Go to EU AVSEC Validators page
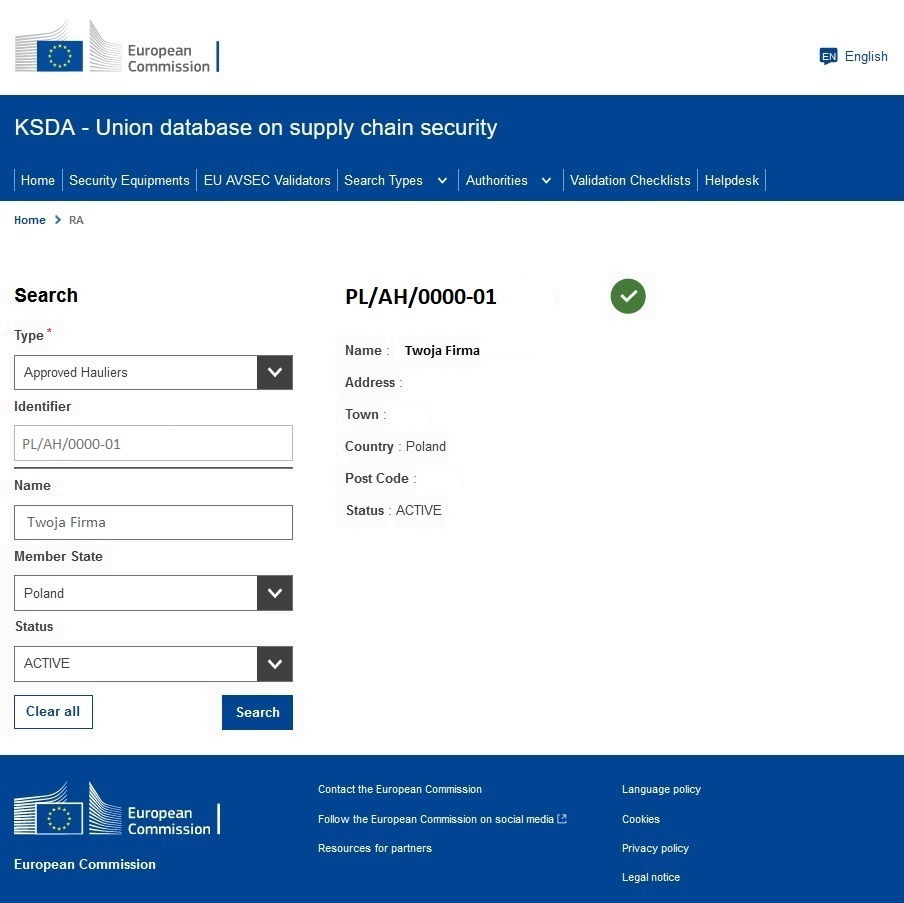Screen dimensions: 904x903 tap(267, 181)
